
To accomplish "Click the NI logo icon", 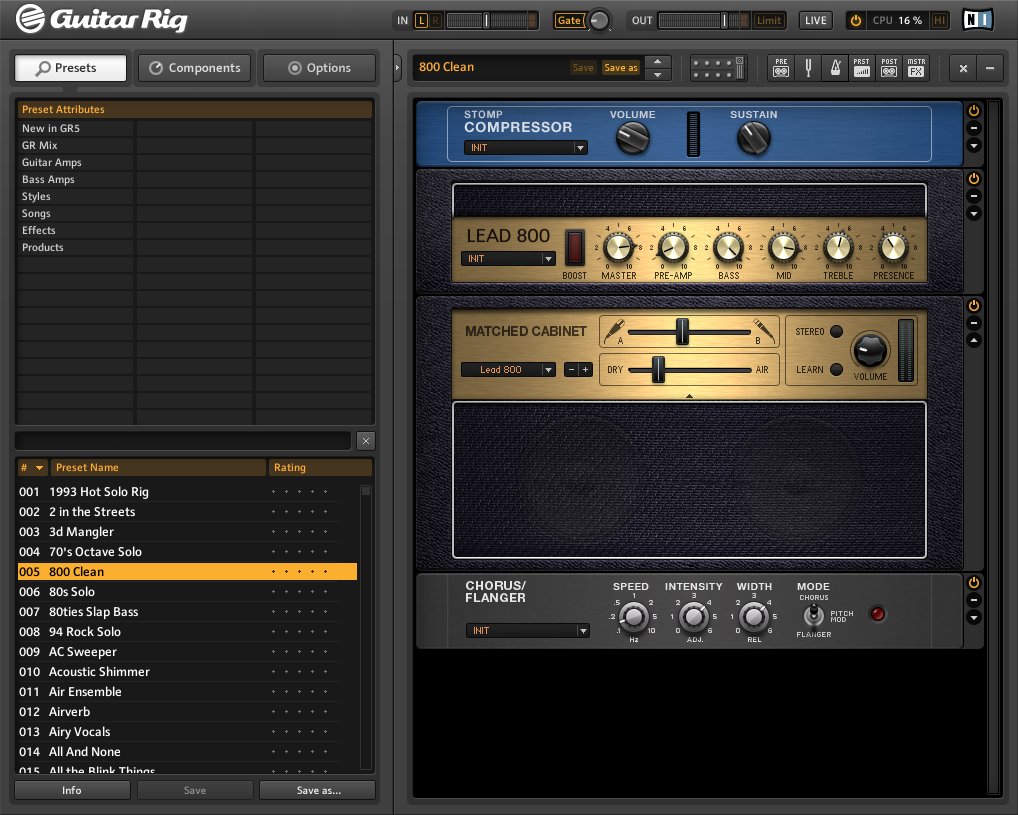I will click(x=978, y=20).
